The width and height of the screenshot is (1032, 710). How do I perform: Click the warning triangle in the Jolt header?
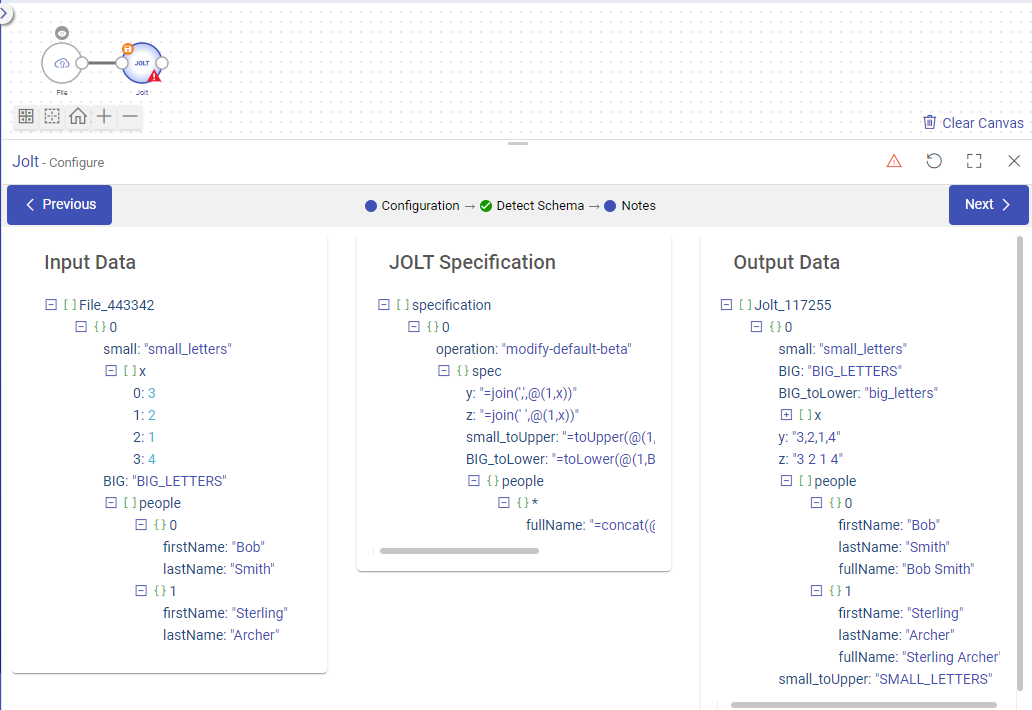[x=894, y=160]
